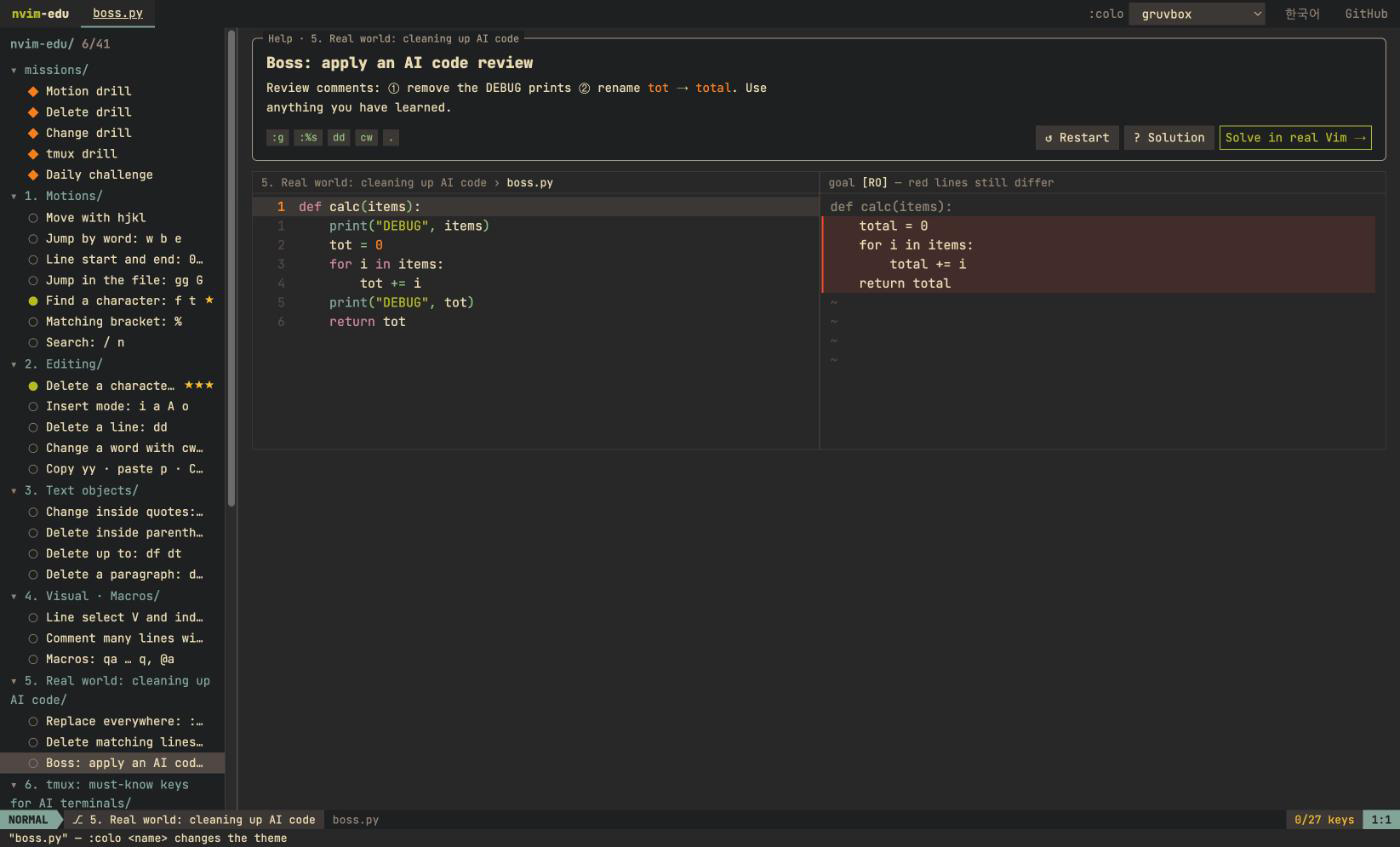Click the three stars beside Delete a character
This screenshot has height=847, width=1400.
(x=199, y=385)
